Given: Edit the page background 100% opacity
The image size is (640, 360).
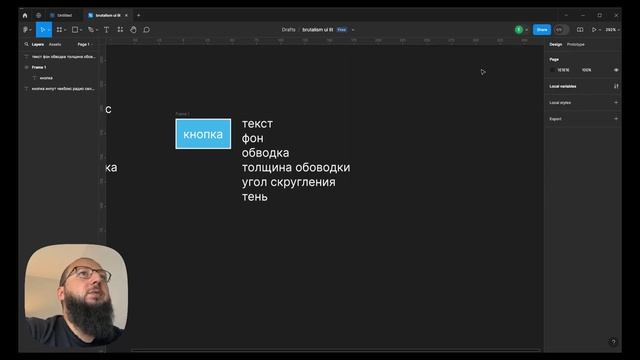Looking at the screenshot, I should 587,70.
